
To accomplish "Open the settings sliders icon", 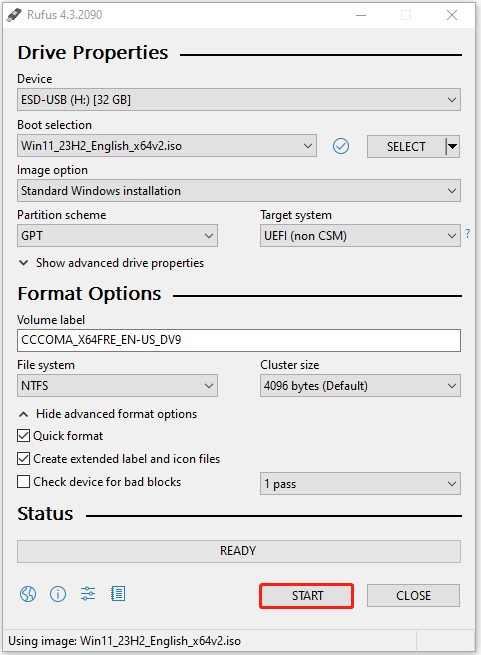I will (x=88, y=594).
